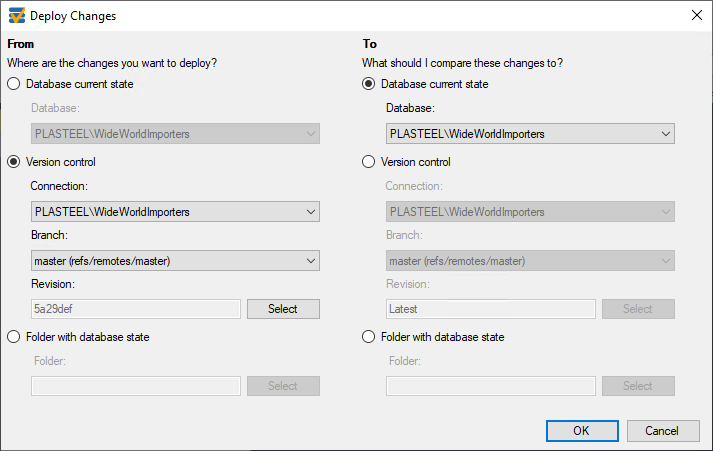Click Select button next to revision 5a29def
Viewport: 713px width, 451px height.
(283, 309)
